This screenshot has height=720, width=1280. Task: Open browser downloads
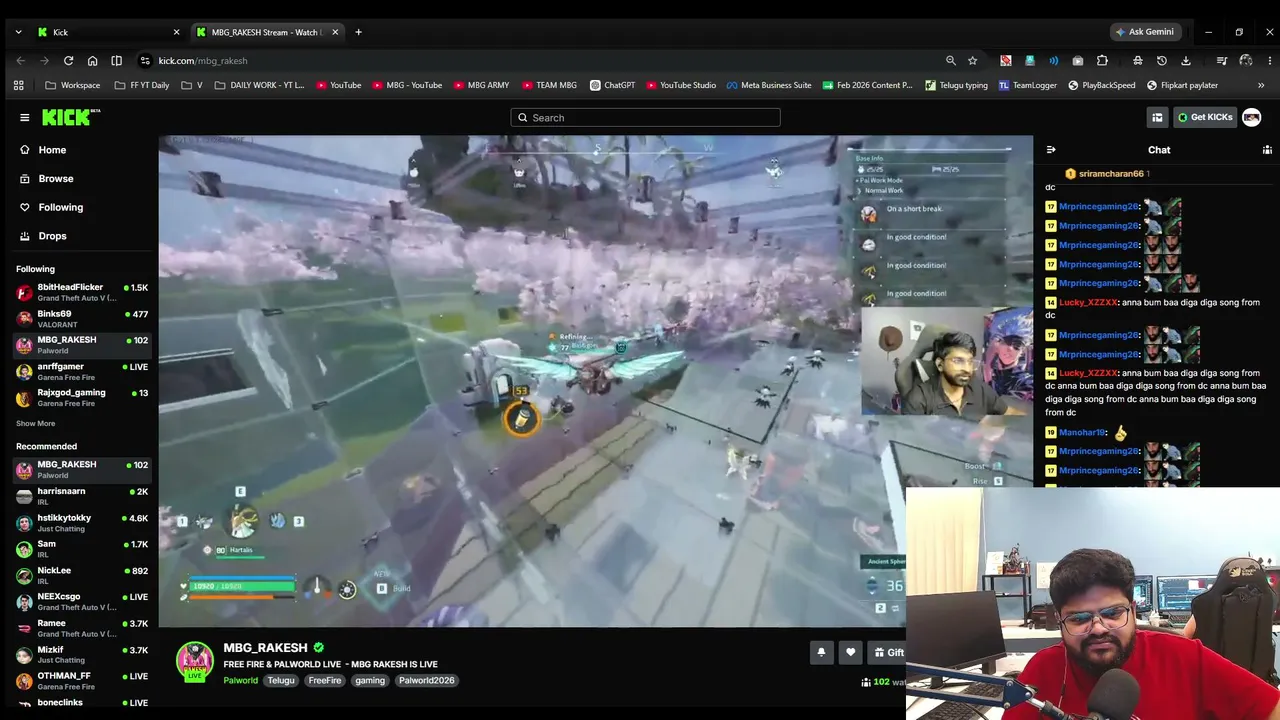[1186, 61]
